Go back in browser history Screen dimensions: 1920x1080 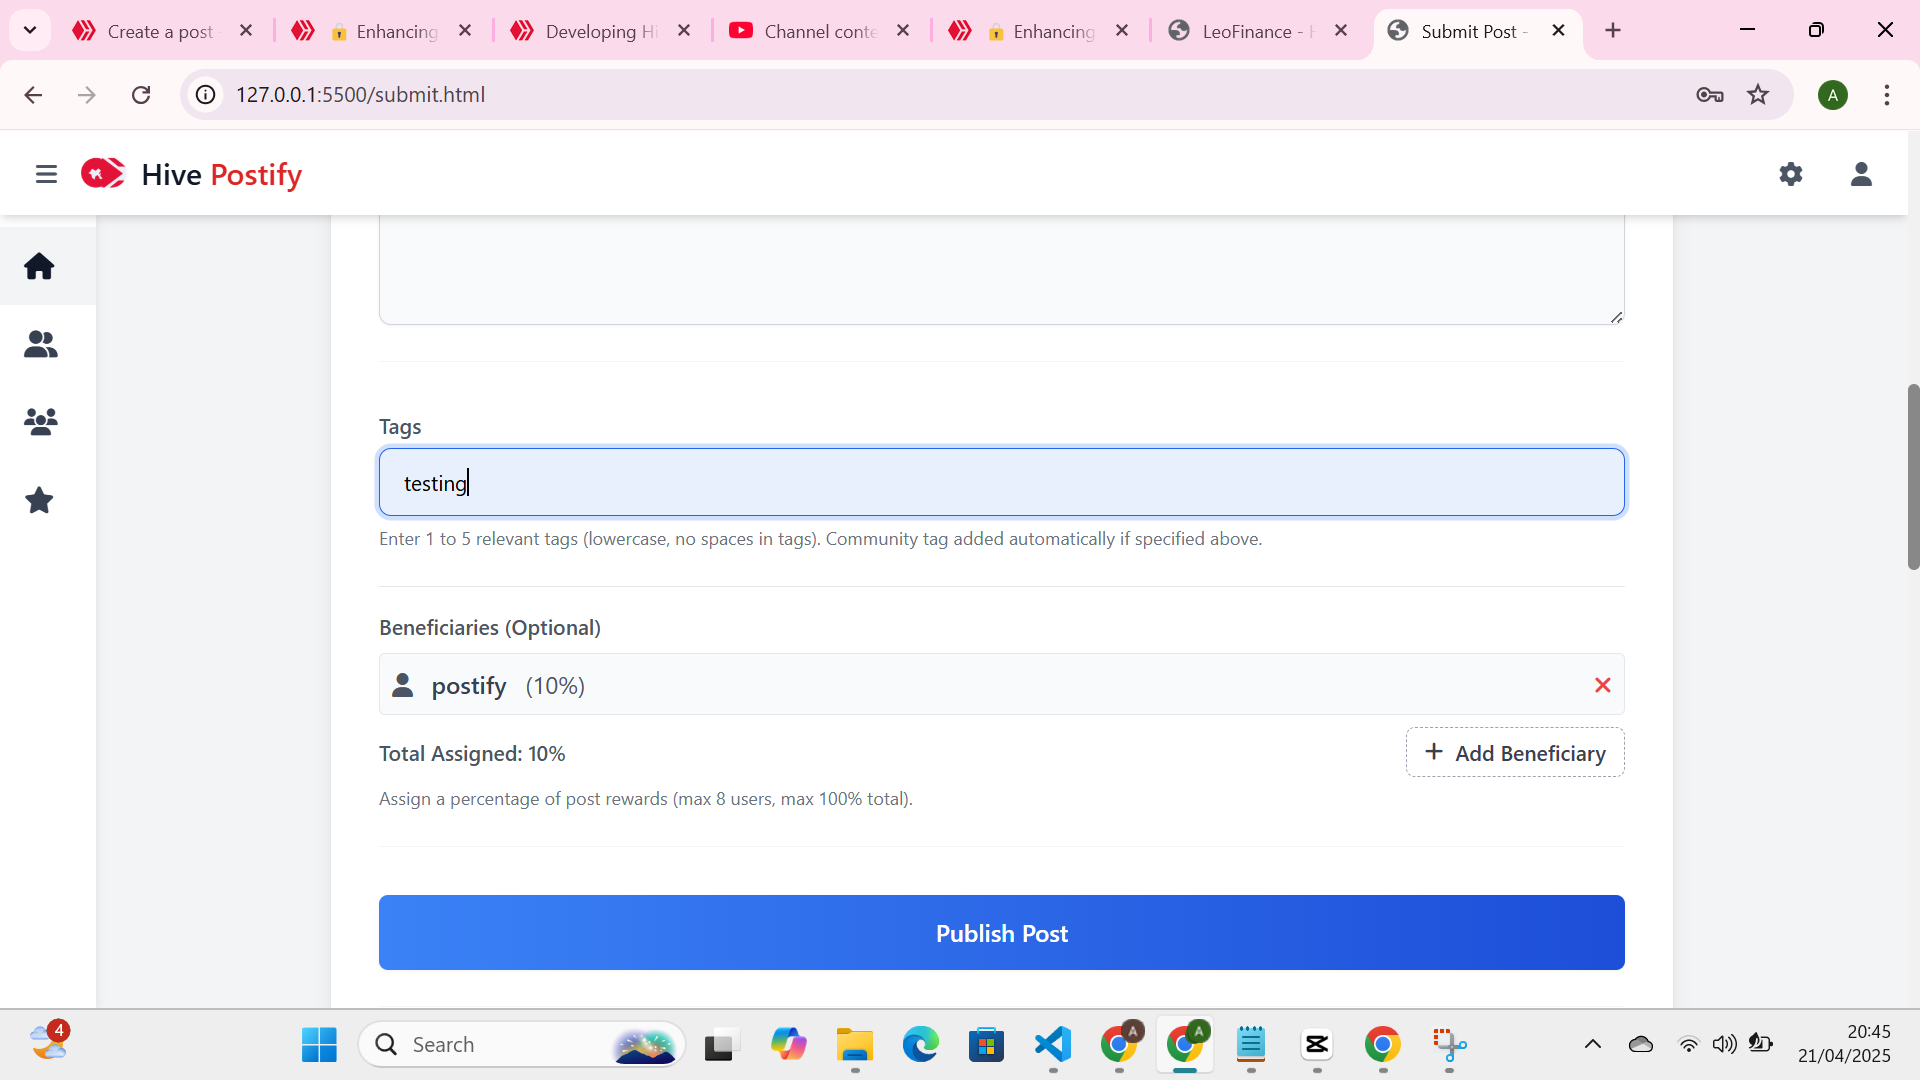coord(33,95)
